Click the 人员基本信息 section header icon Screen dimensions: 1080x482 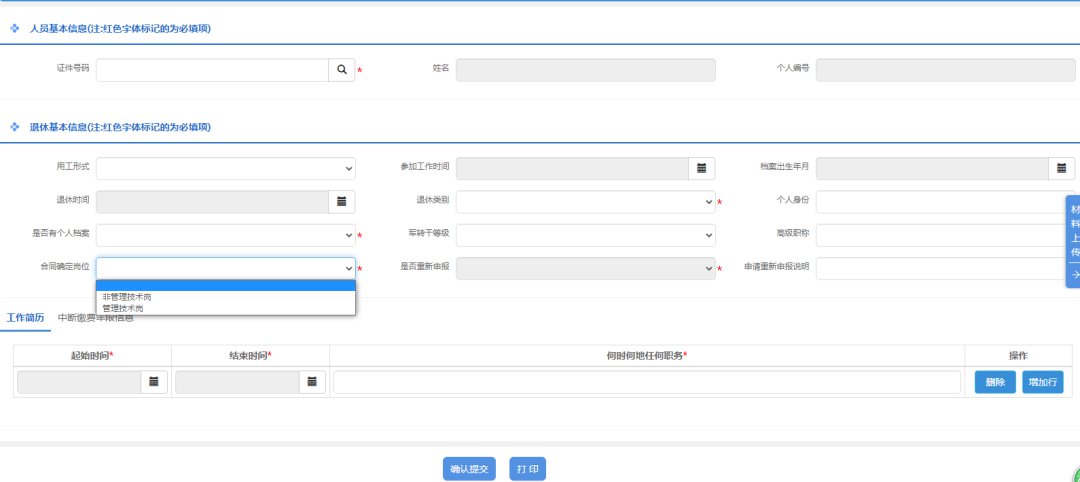point(15,29)
